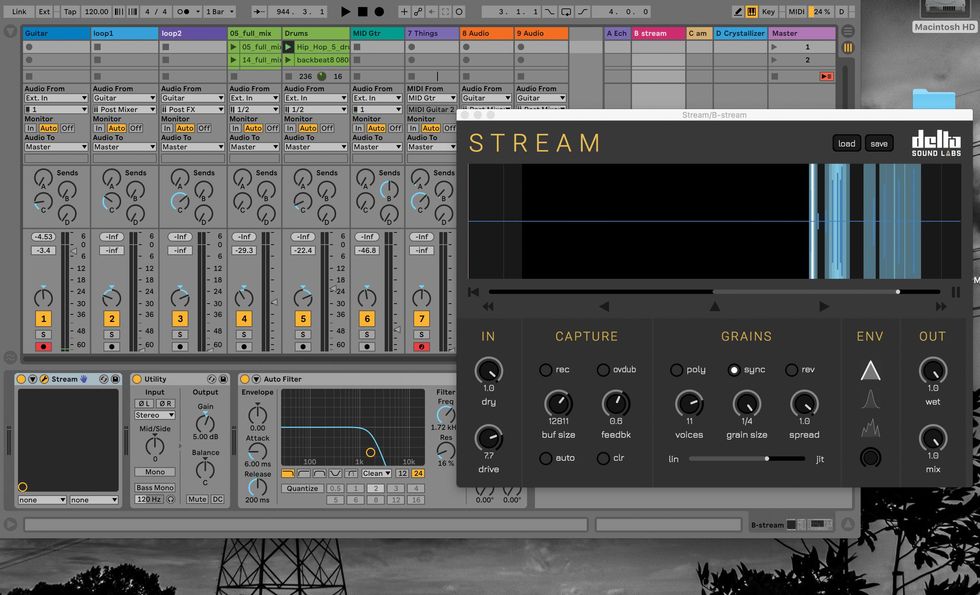Enable ovdub in the CAPTURE section
The image size is (980, 595).
point(602,370)
